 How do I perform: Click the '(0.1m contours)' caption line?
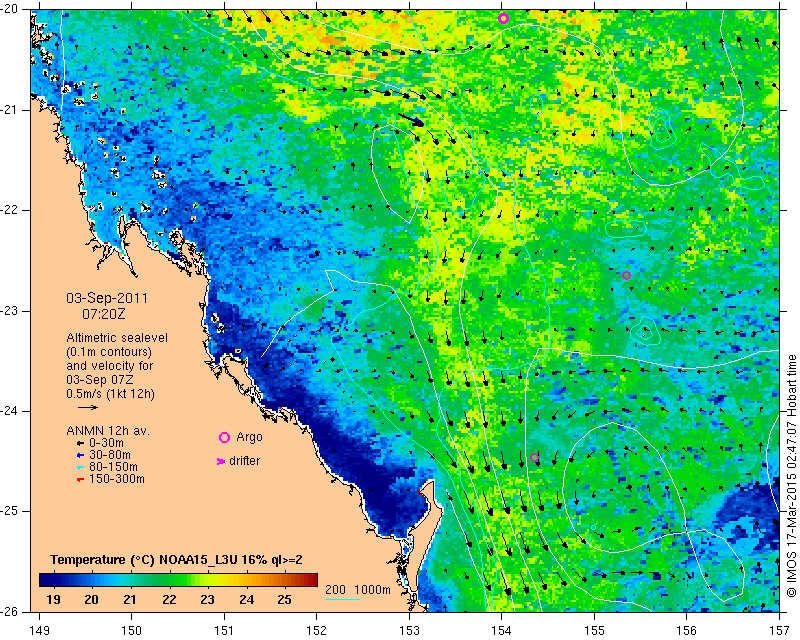pyautogui.click(x=109, y=352)
